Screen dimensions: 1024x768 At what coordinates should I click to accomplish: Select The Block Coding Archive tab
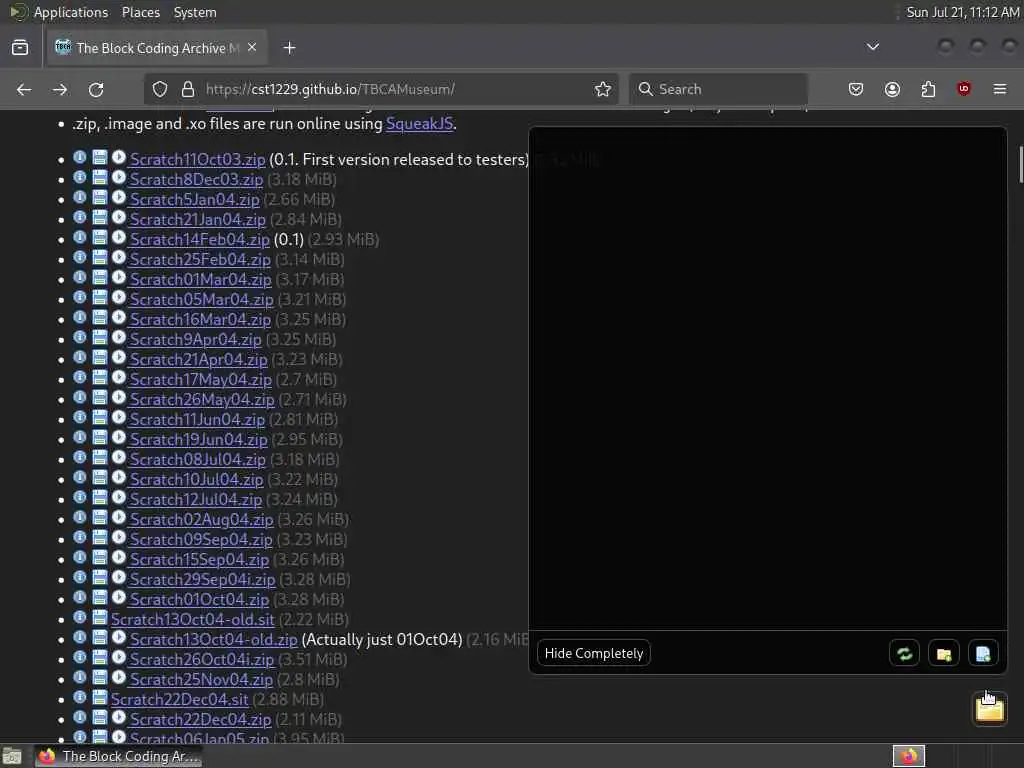click(x=157, y=48)
